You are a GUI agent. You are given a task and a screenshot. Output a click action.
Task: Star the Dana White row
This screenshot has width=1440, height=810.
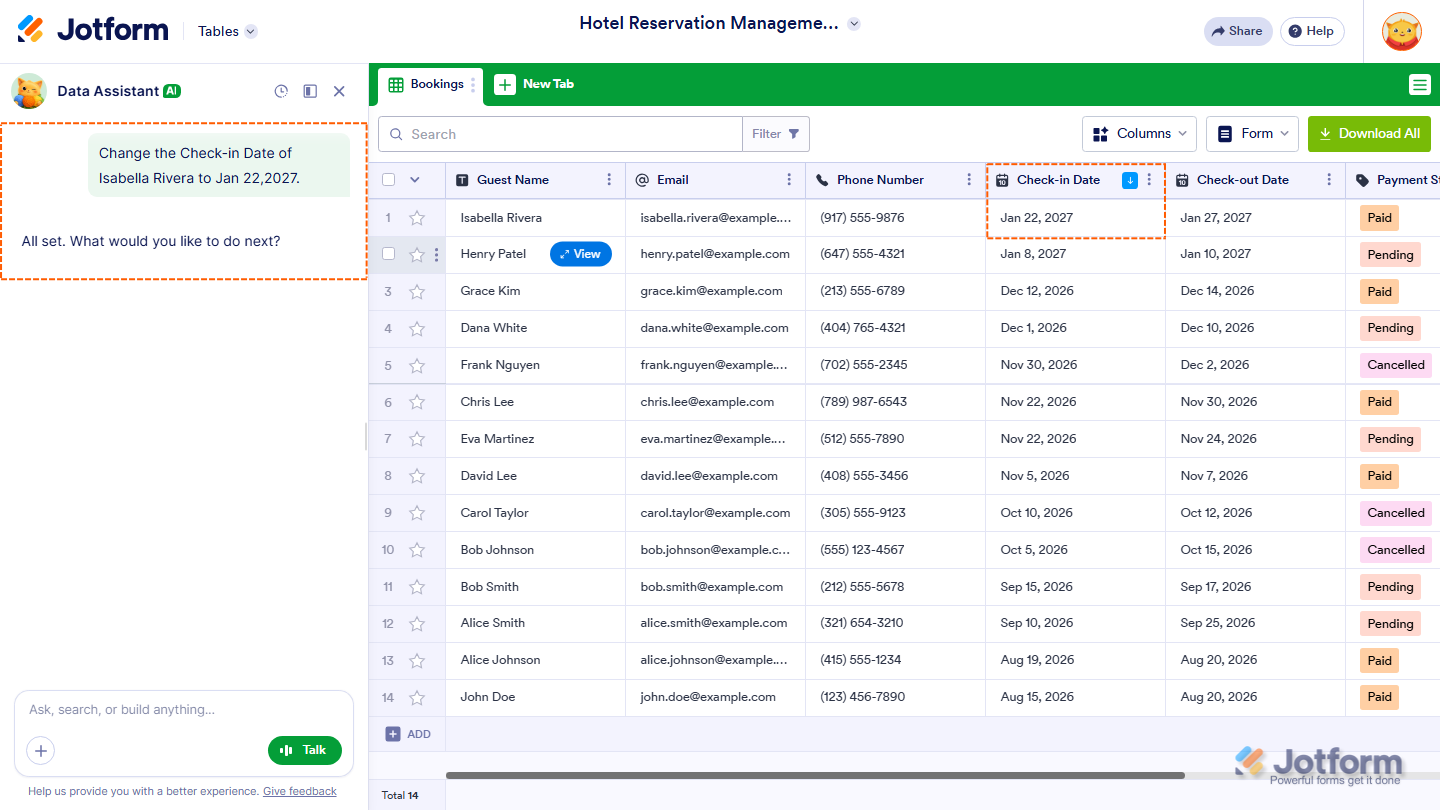coord(417,329)
